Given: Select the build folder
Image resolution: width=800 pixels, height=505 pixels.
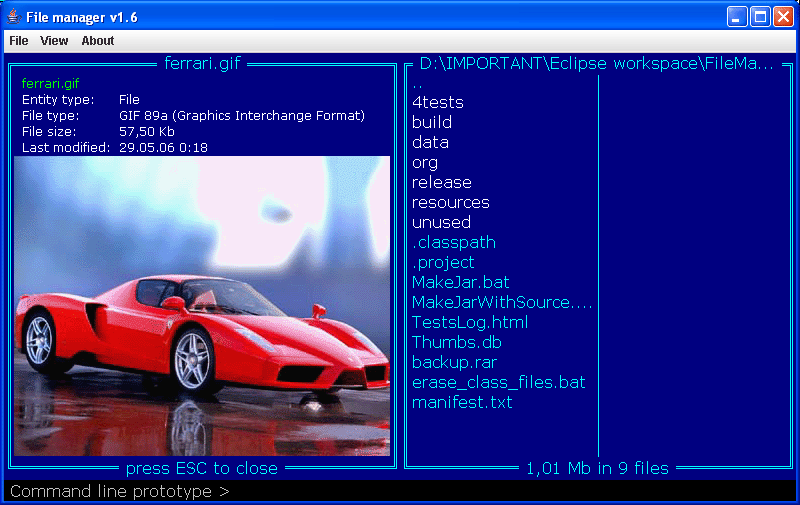Looking at the screenshot, I should tap(432, 122).
